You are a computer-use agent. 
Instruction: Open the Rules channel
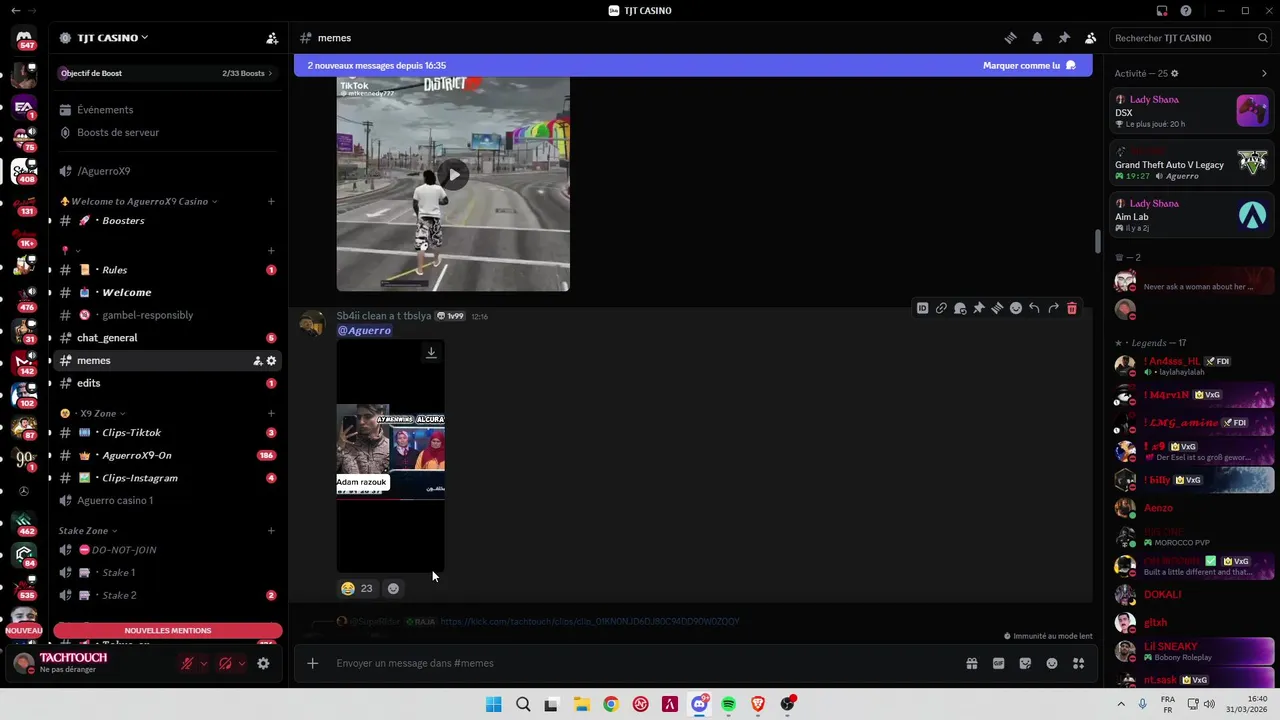166,270
